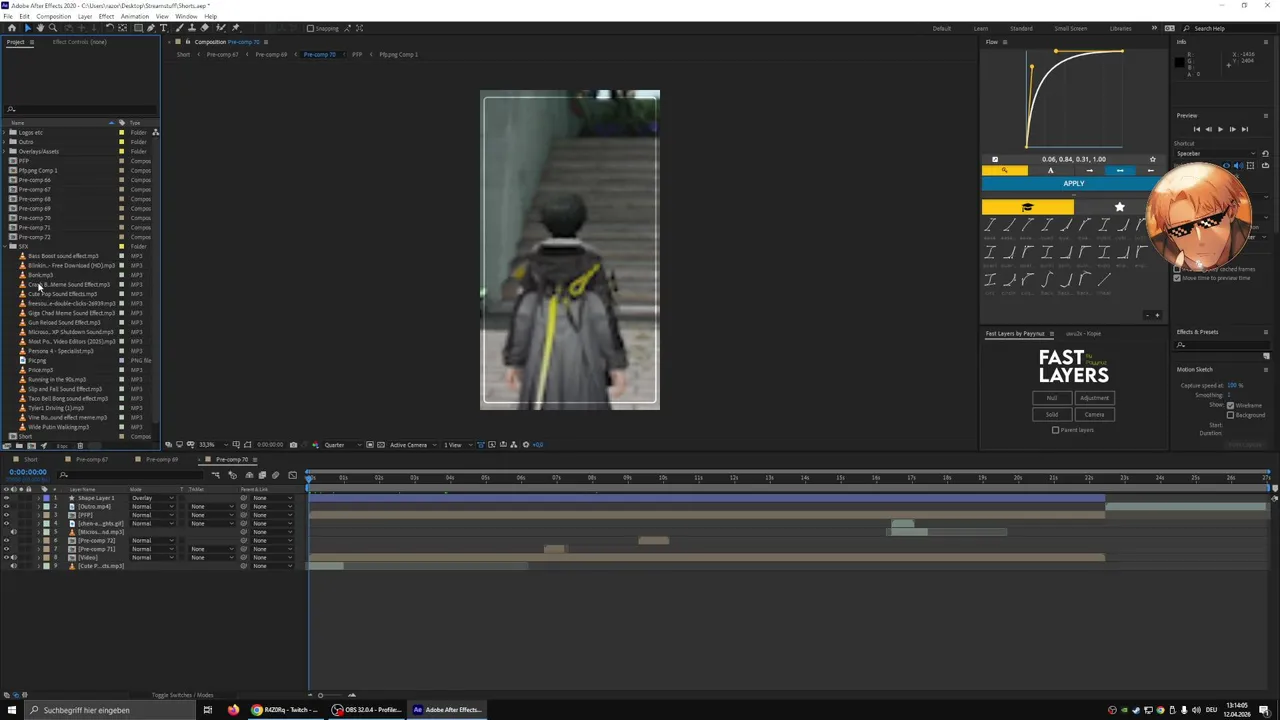This screenshot has width=1280, height=720.
Task: Open the Graph Editor icon in the timeline
Action: pos(292,475)
